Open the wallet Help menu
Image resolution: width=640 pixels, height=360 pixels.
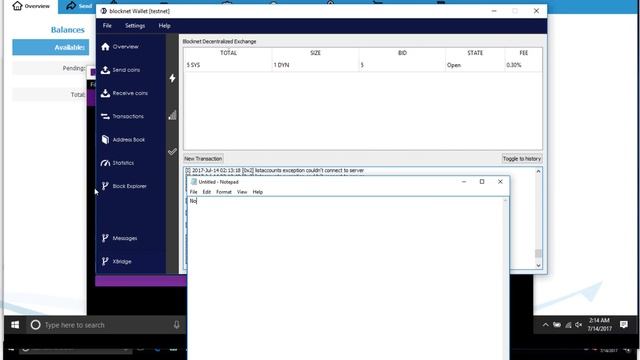point(164,26)
